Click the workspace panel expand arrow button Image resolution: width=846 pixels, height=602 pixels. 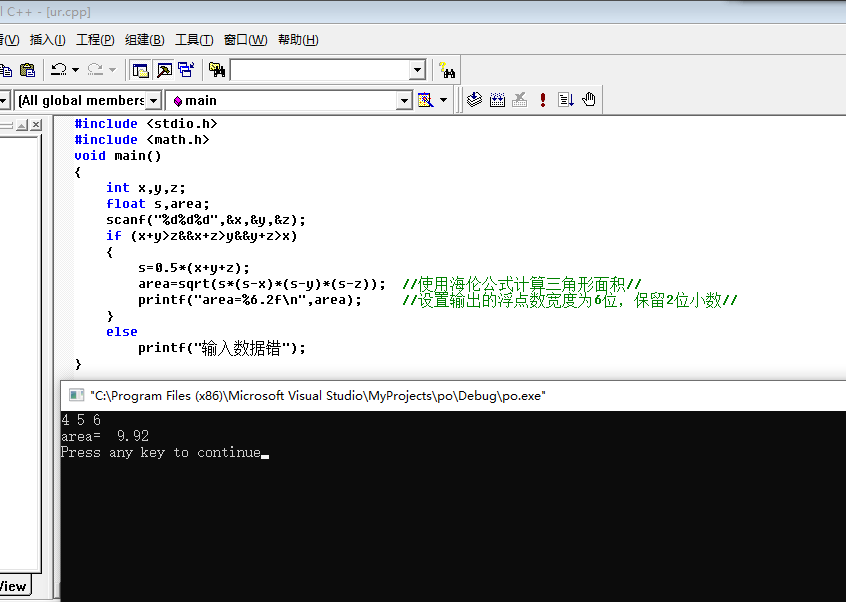click(22, 125)
